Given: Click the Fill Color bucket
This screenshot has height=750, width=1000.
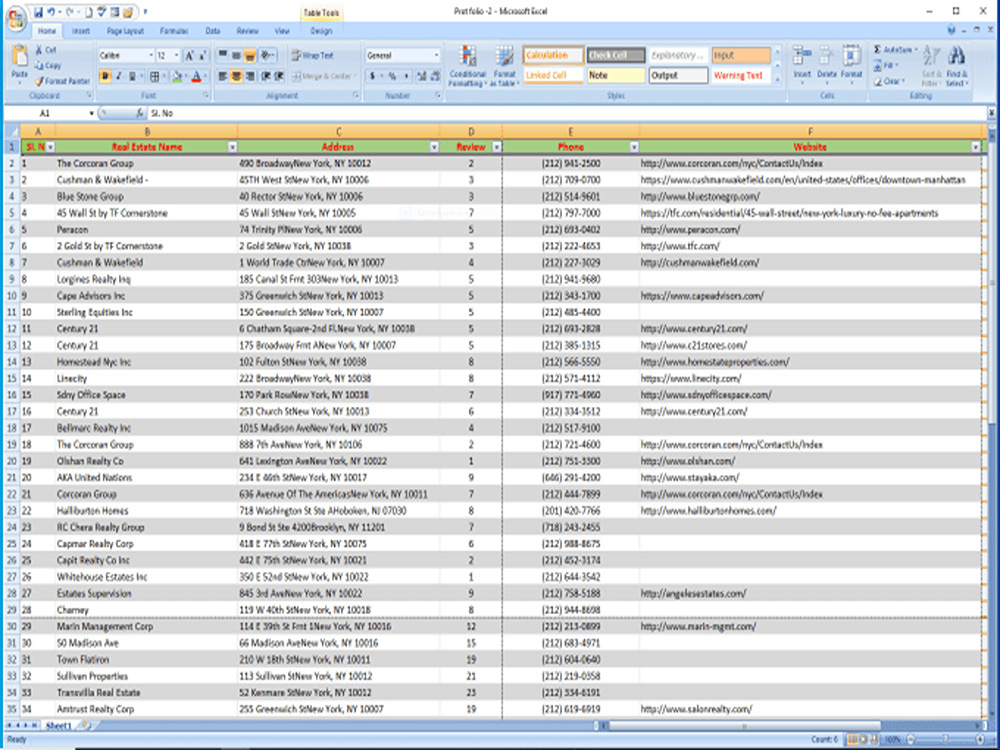Looking at the screenshot, I should (x=177, y=77).
